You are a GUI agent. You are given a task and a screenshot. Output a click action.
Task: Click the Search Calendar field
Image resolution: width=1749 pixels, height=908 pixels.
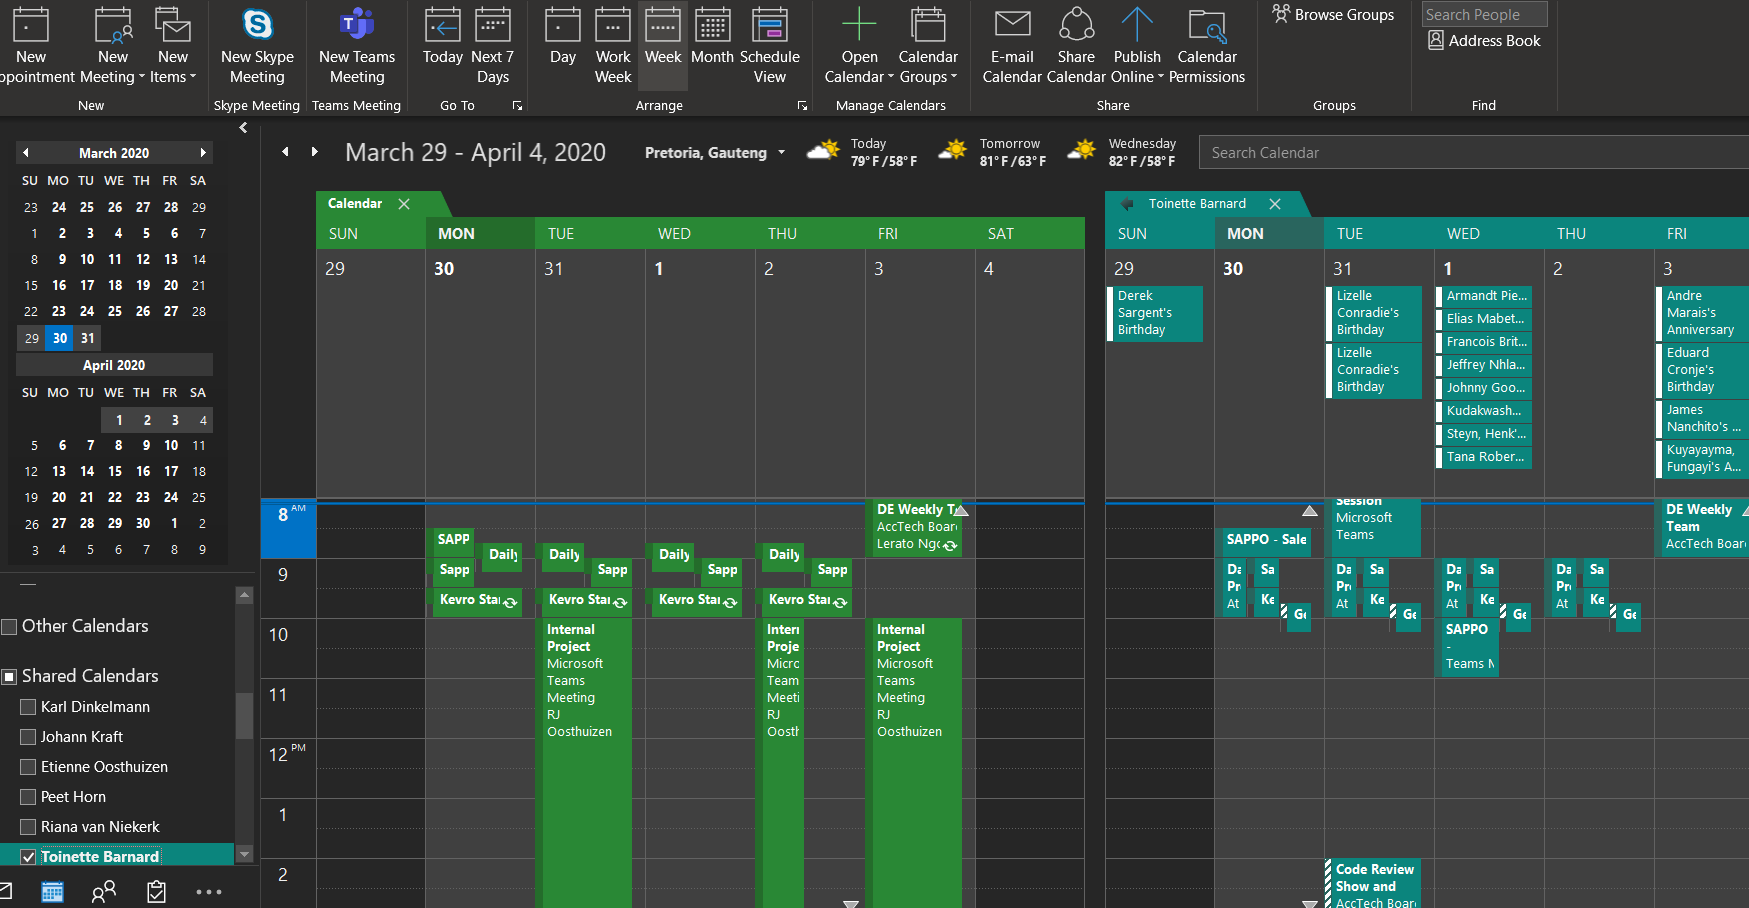coord(1474,153)
